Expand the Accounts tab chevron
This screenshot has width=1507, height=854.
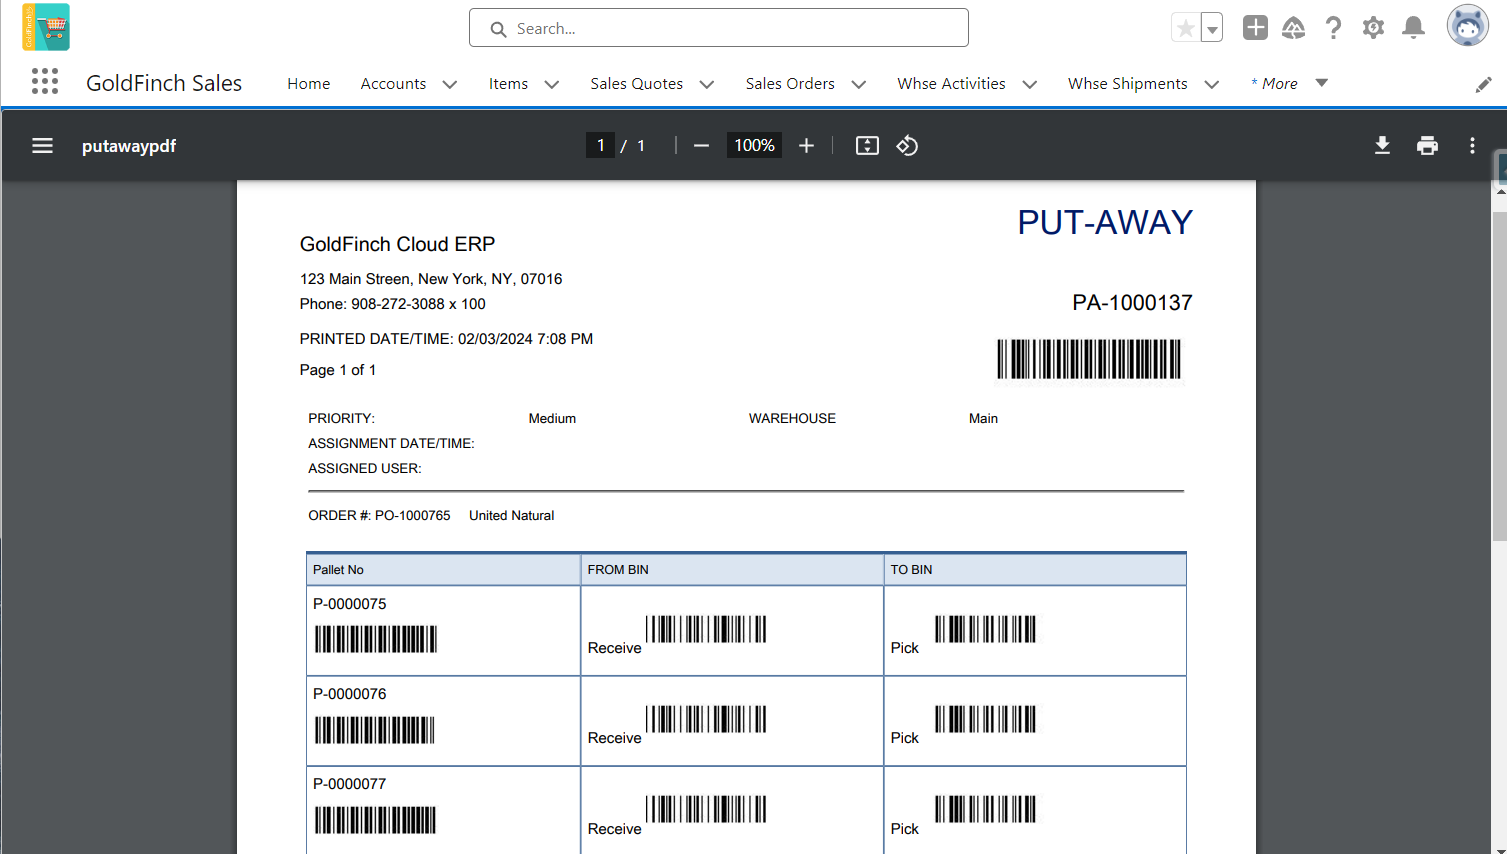pos(450,85)
